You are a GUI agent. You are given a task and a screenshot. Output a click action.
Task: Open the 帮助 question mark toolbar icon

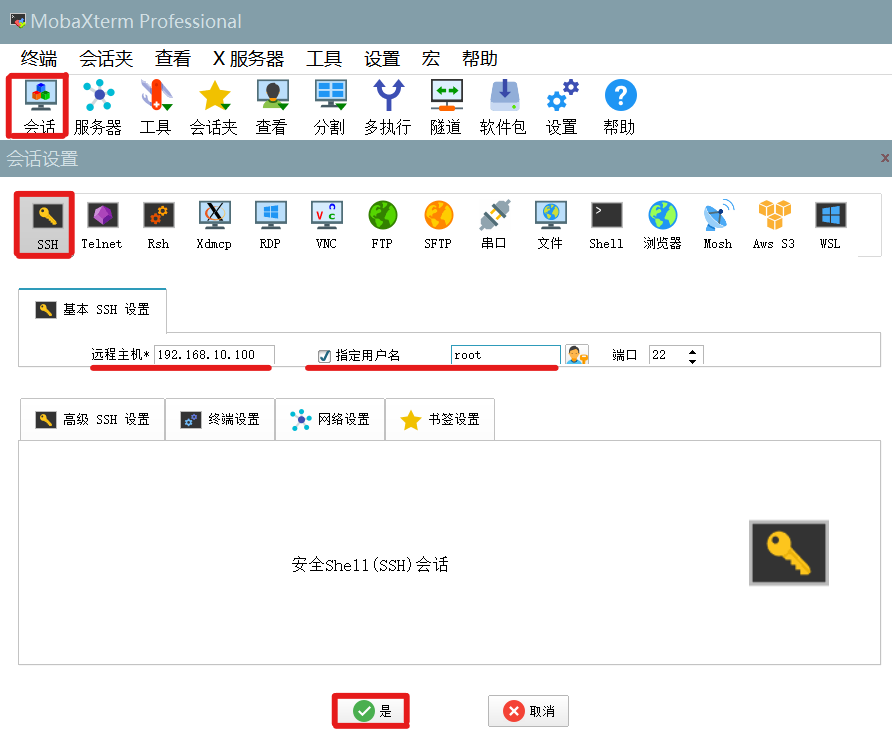620,107
